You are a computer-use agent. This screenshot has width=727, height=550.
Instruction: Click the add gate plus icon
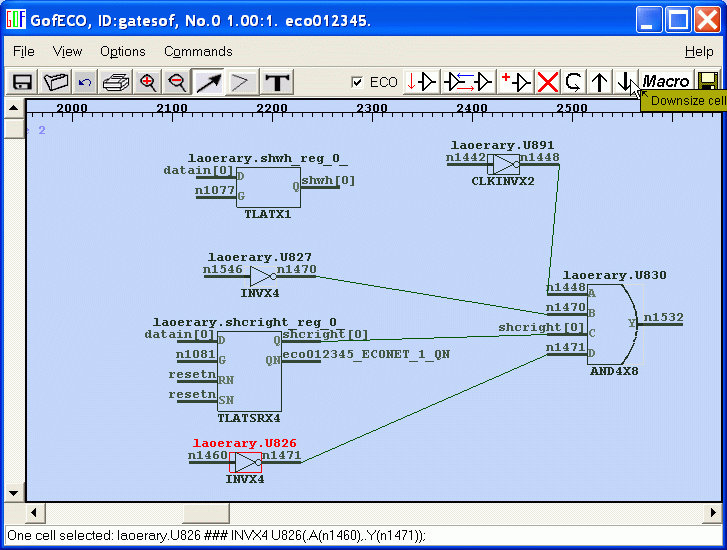point(516,83)
